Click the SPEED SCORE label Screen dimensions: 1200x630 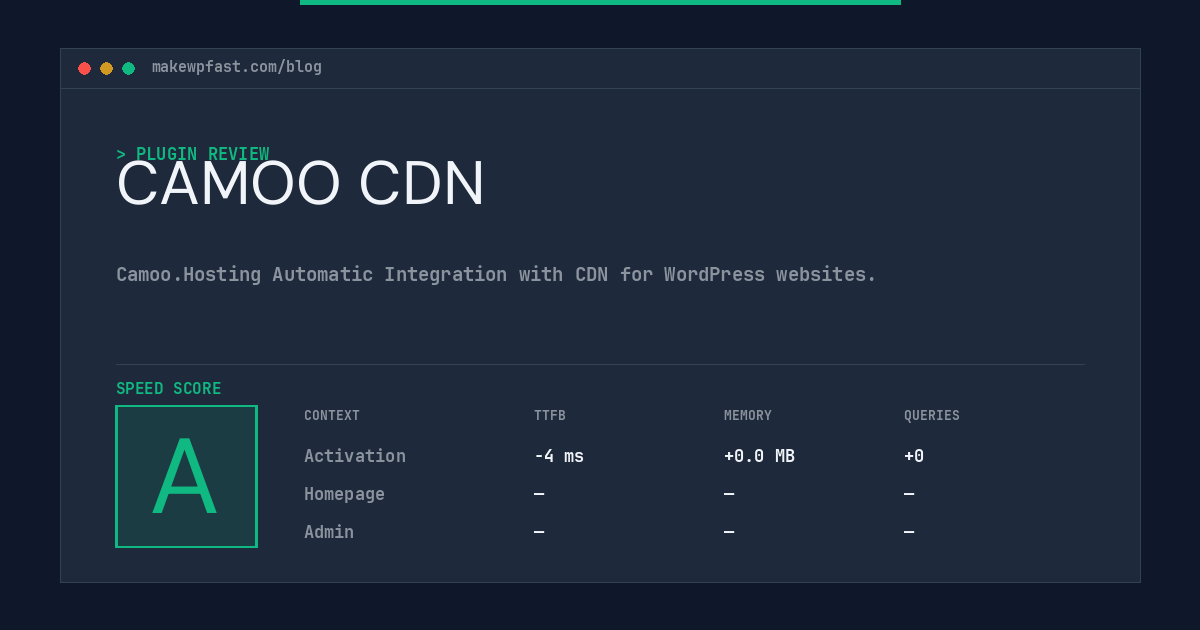pyautogui.click(x=169, y=389)
